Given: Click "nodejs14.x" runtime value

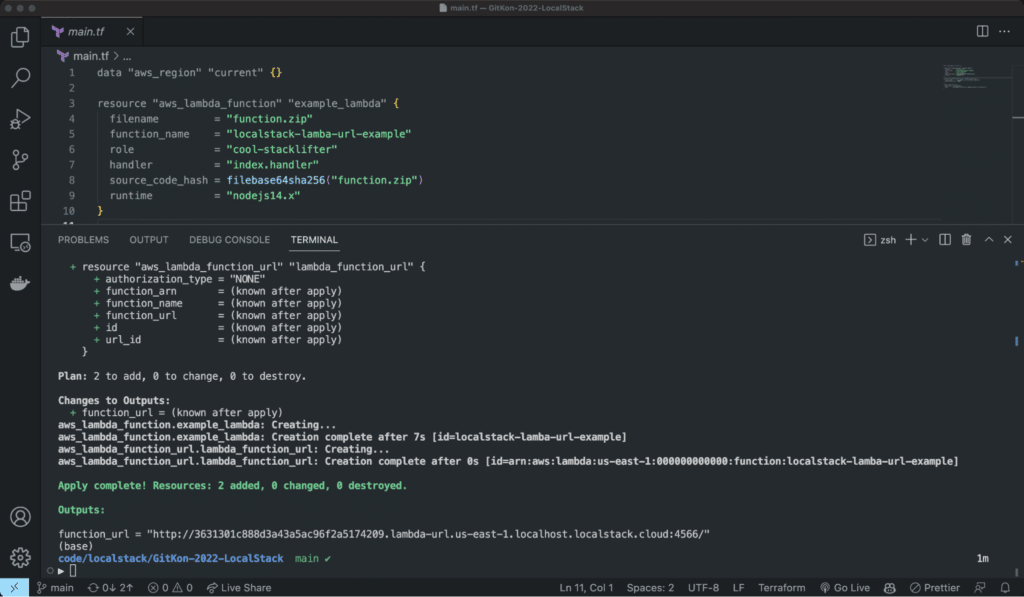Looking at the screenshot, I should click(x=263, y=195).
